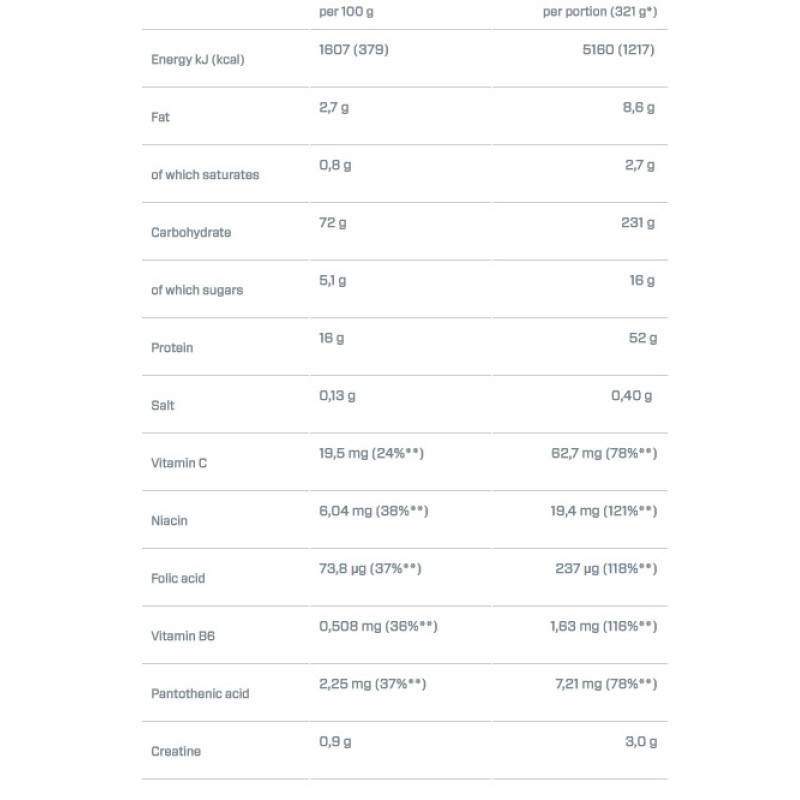Click the '5160 (1217)' energy per portion value
This screenshot has height=800, width=800.
(618, 50)
